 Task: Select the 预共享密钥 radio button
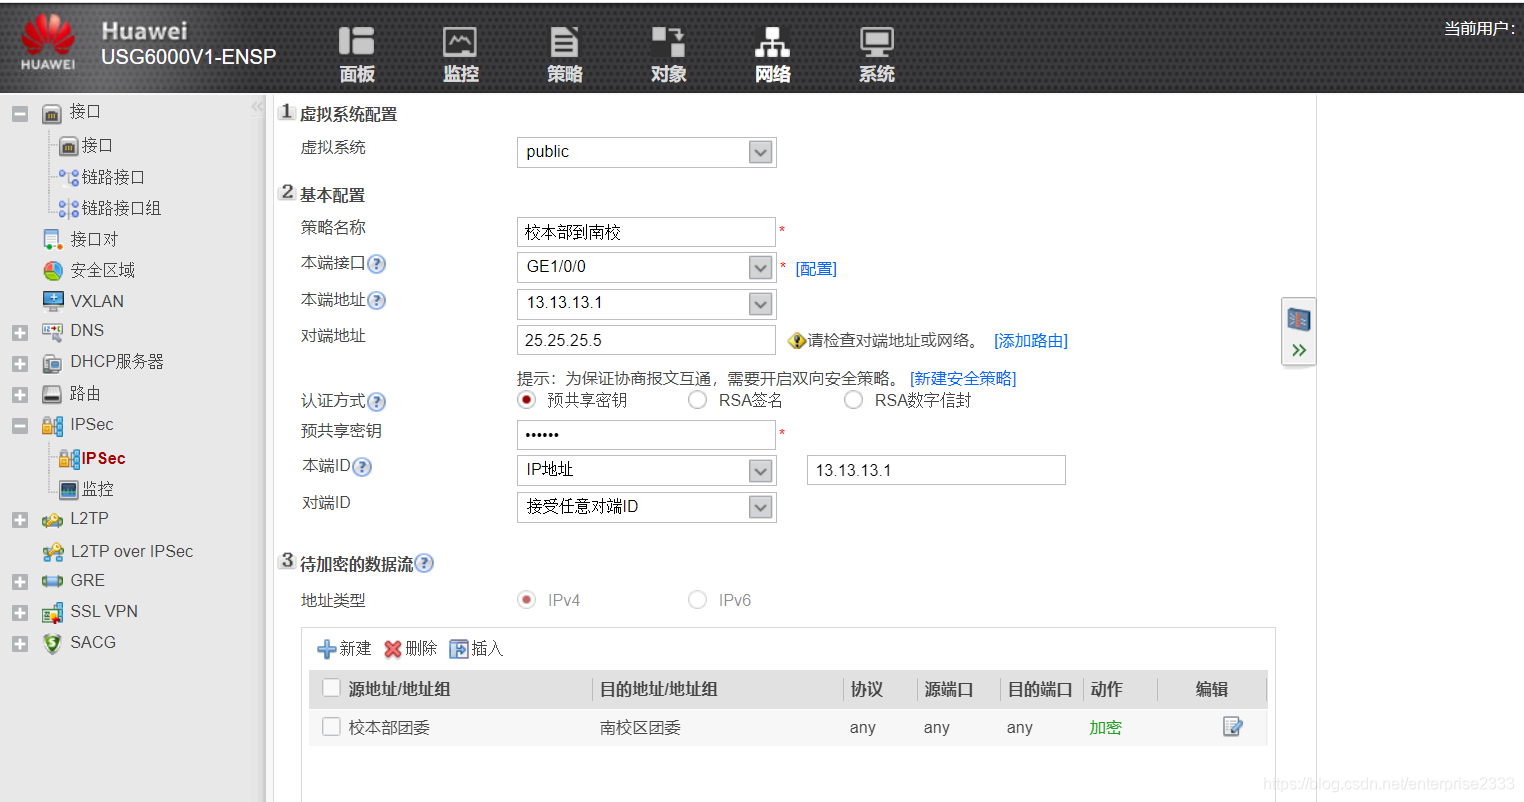(527, 400)
